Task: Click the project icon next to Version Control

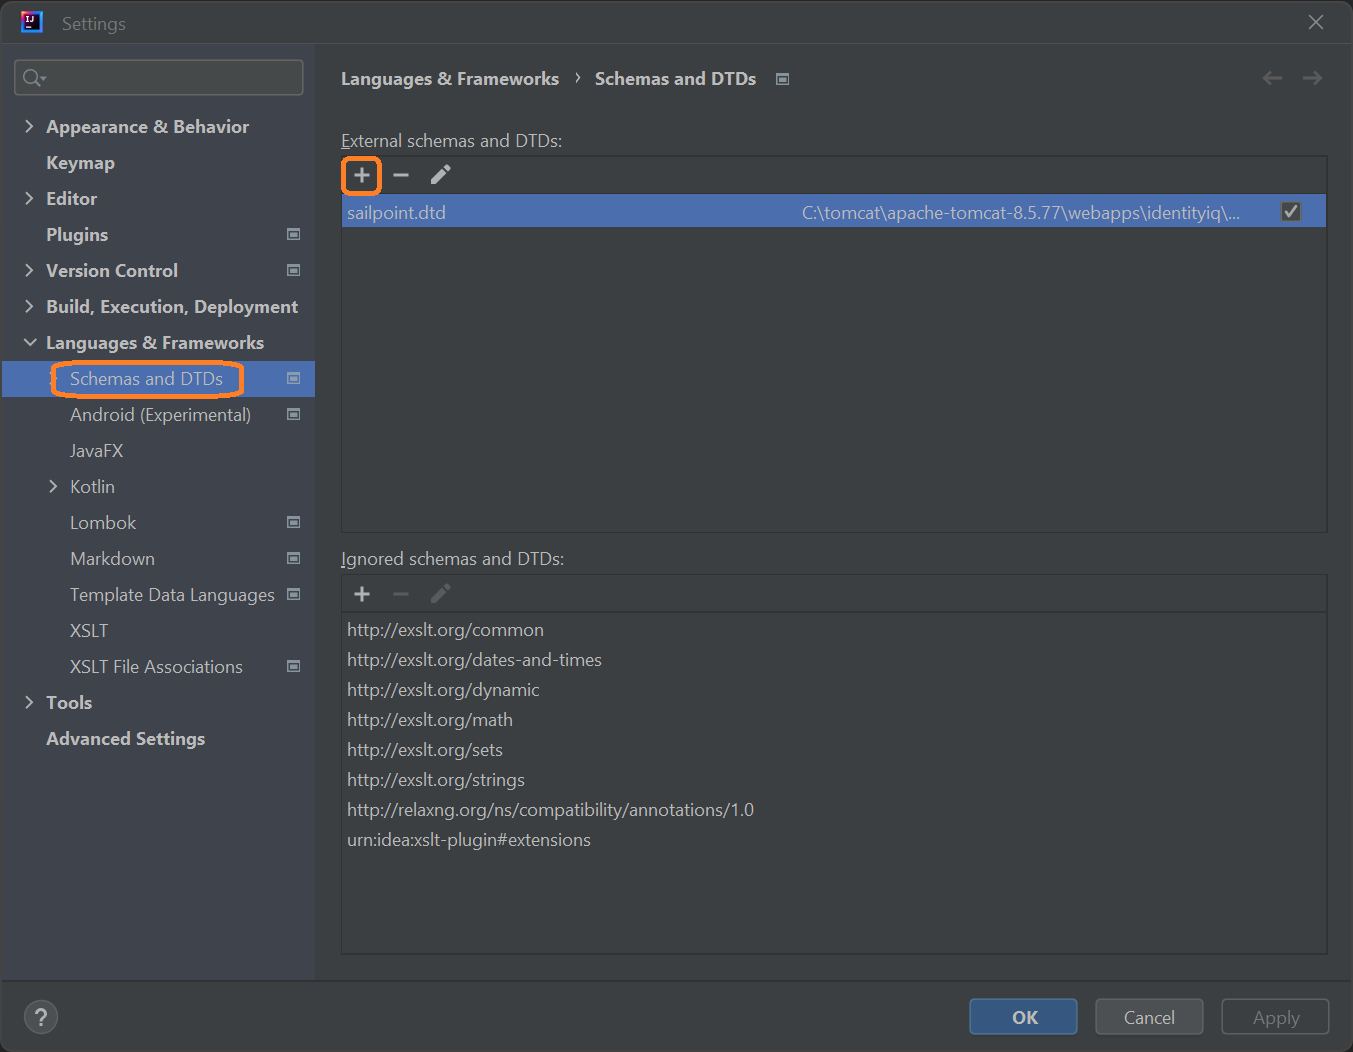Action: click(x=294, y=270)
